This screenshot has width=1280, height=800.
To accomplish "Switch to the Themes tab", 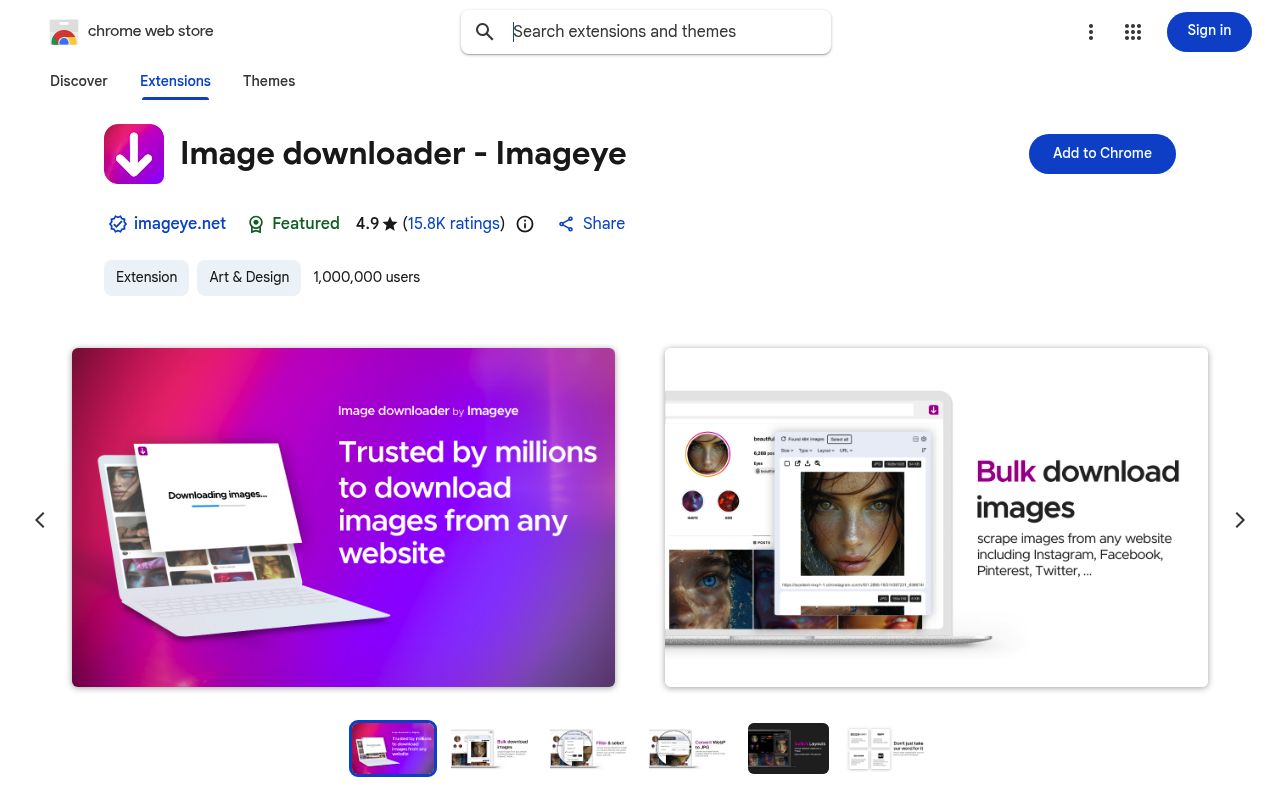I will click(x=269, y=81).
